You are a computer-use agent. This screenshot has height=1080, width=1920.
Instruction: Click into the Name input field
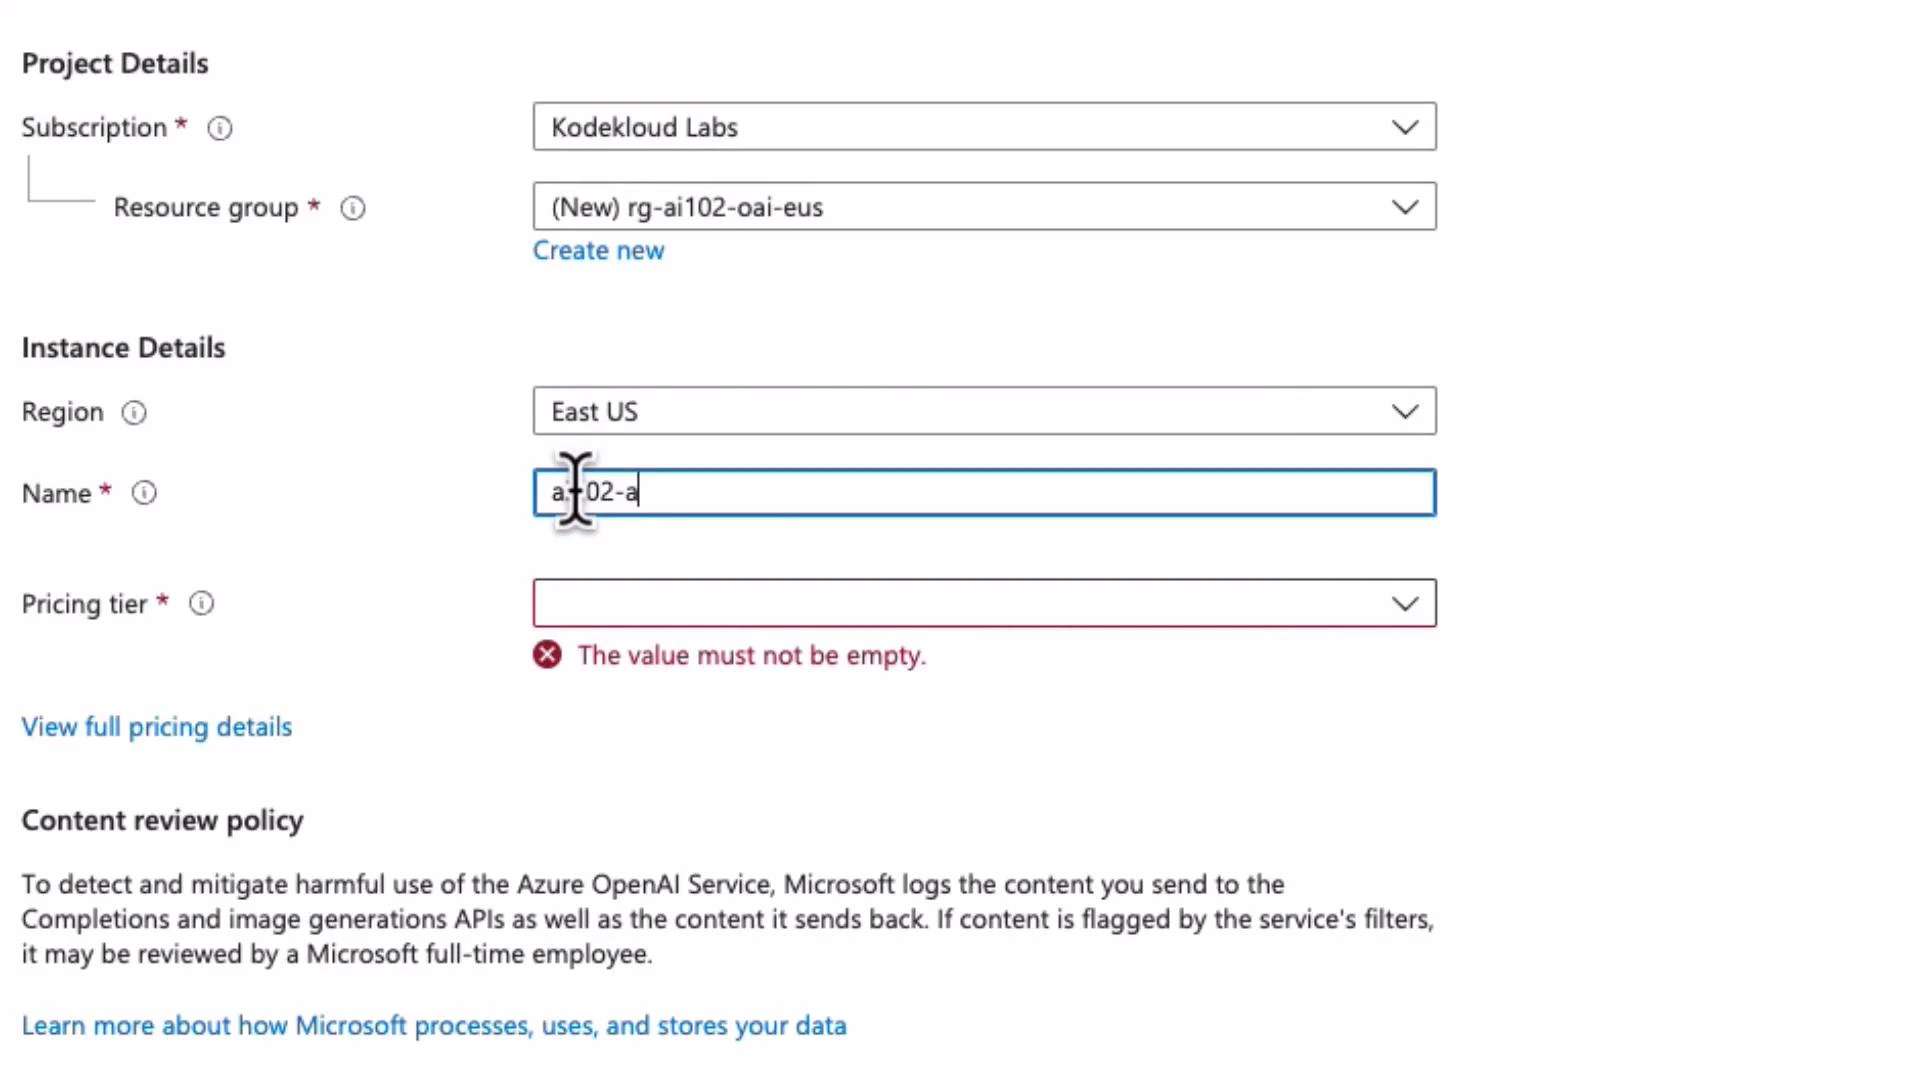coord(984,492)
